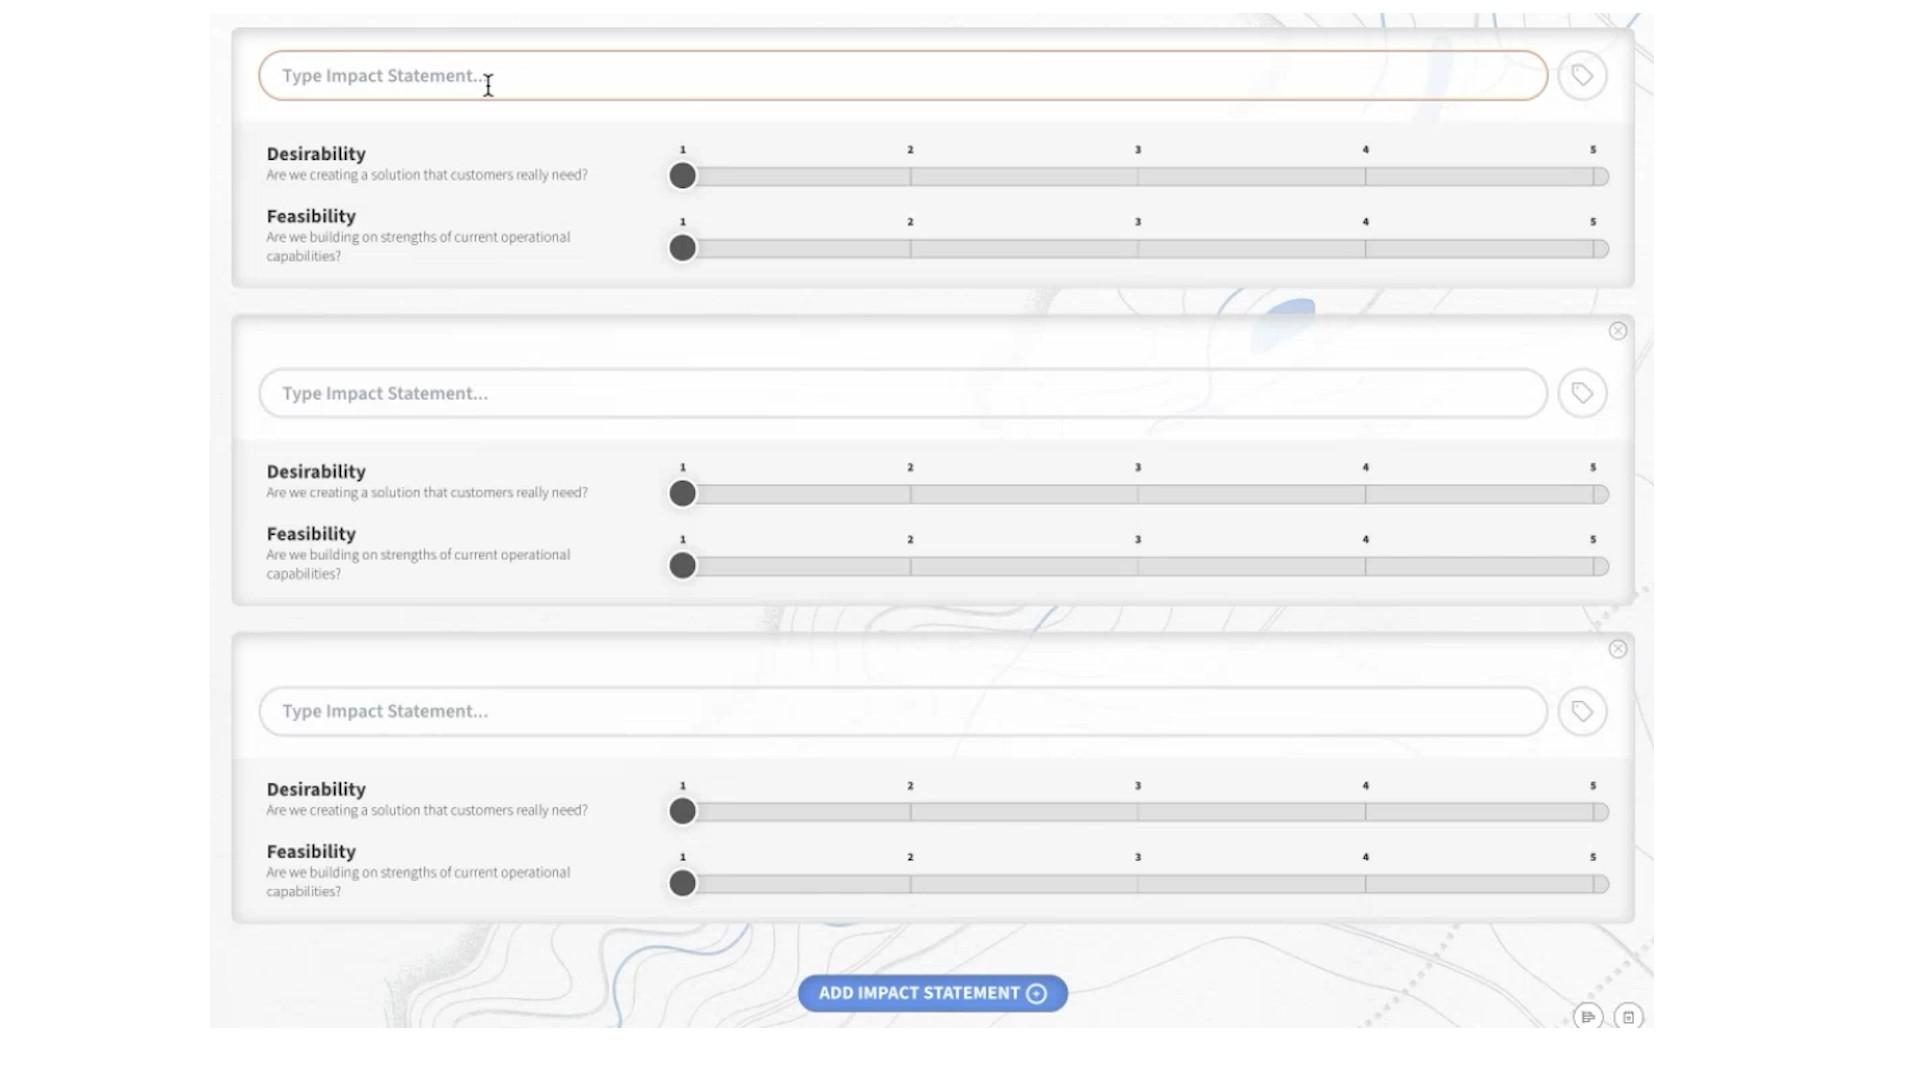This screenshot has width=1920, height=1080.
Task: Remove the second impact statement card
Action: pyautogui.click(x=1617, y=331)
